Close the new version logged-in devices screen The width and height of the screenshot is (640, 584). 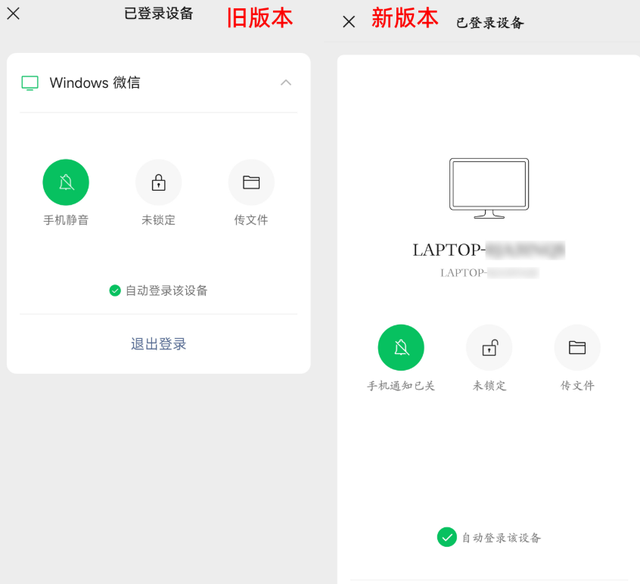point(349,22)
